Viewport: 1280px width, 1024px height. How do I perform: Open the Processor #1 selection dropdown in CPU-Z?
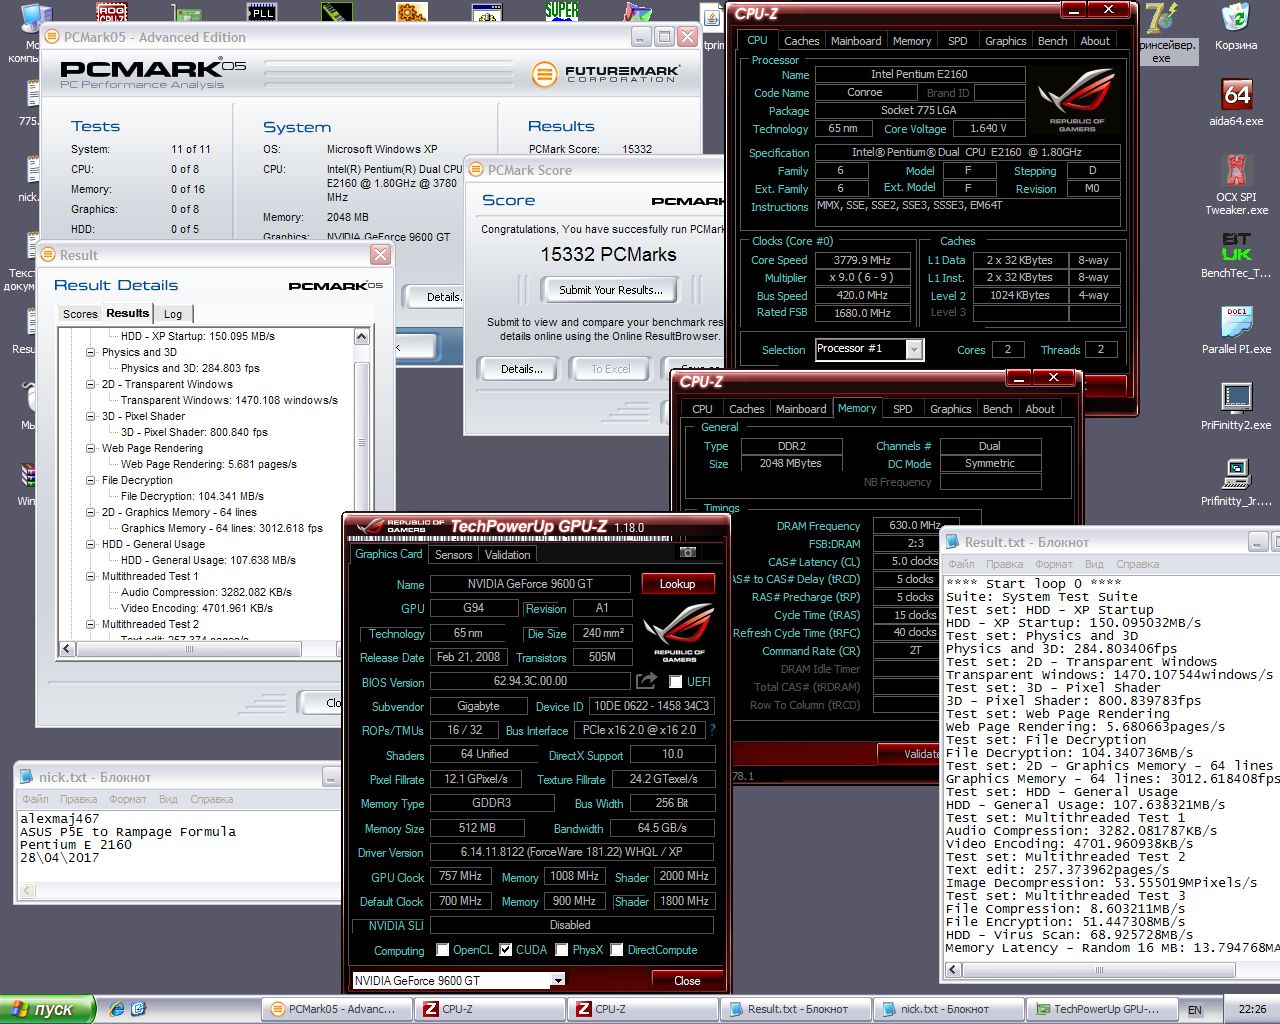pyautogui.click(x=913, y=349)
